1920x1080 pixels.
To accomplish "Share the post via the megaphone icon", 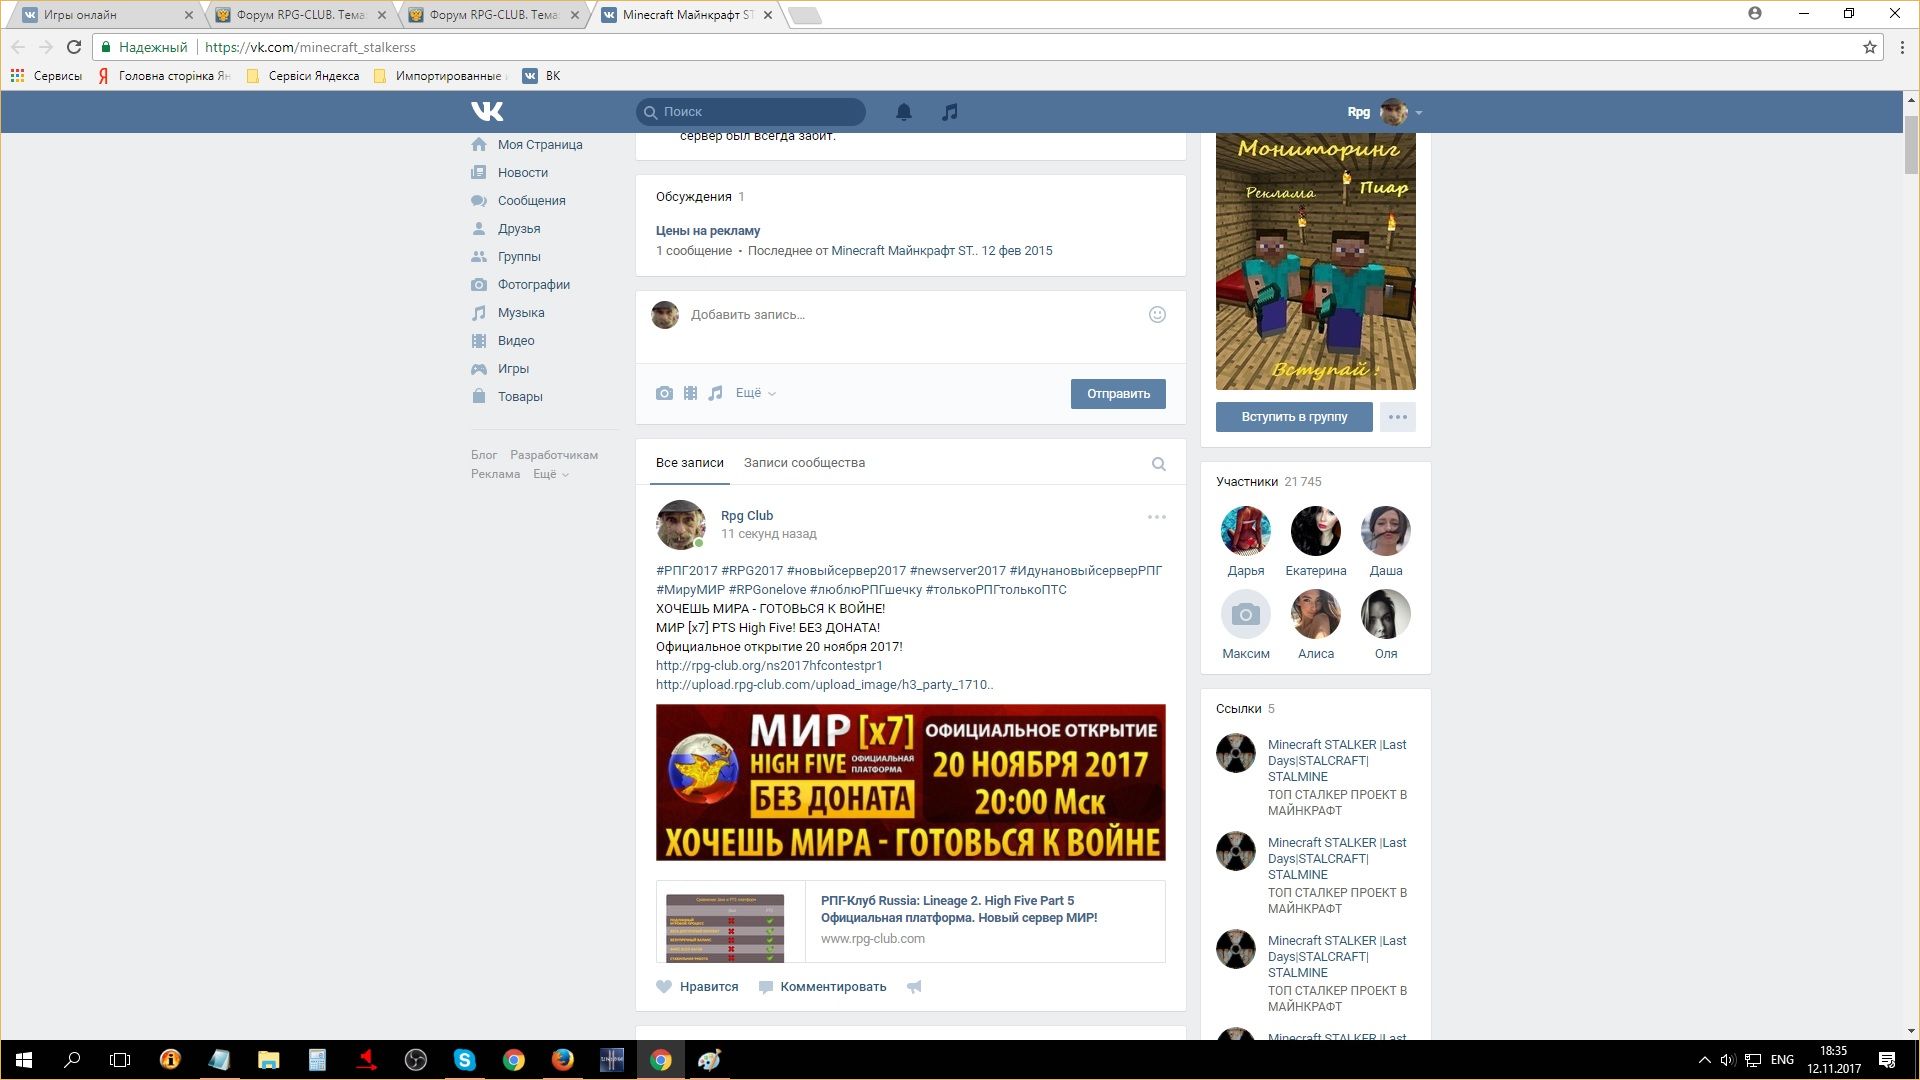I will [914, 986].
